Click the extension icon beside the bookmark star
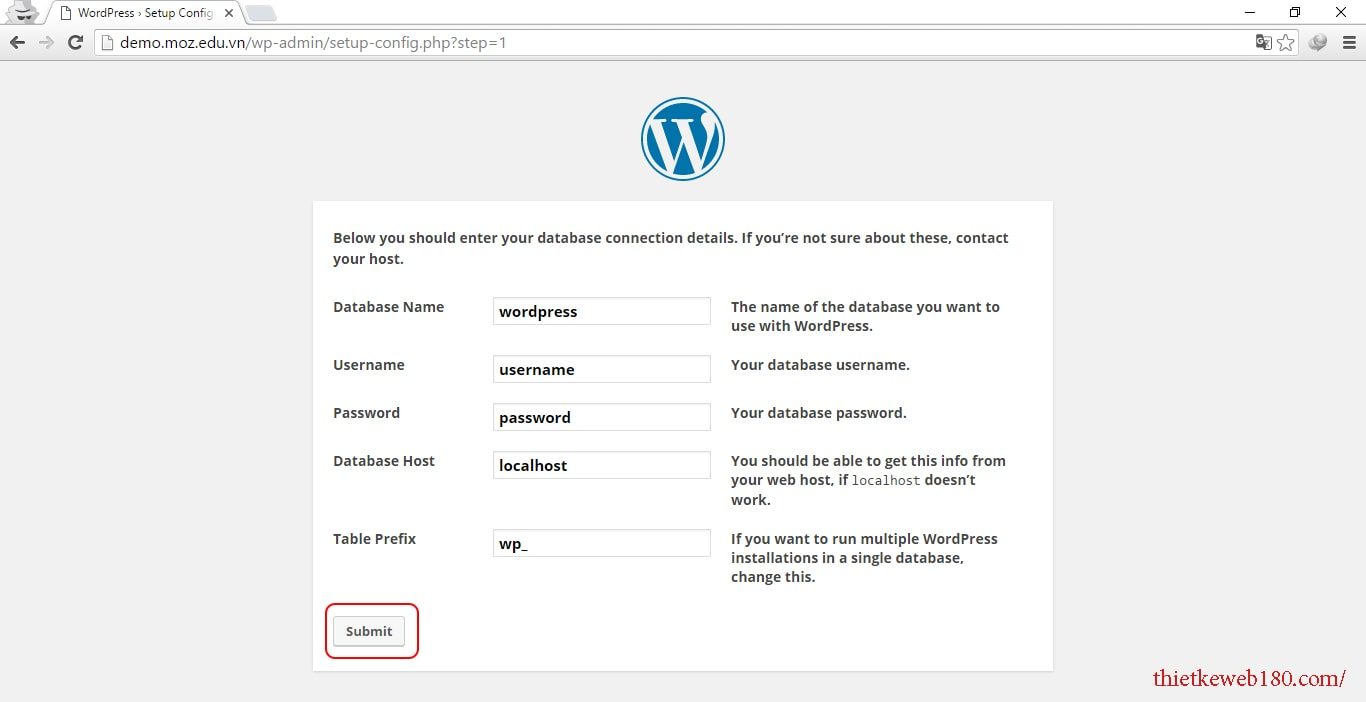The image size is (1366, 702). [1317, 43]
